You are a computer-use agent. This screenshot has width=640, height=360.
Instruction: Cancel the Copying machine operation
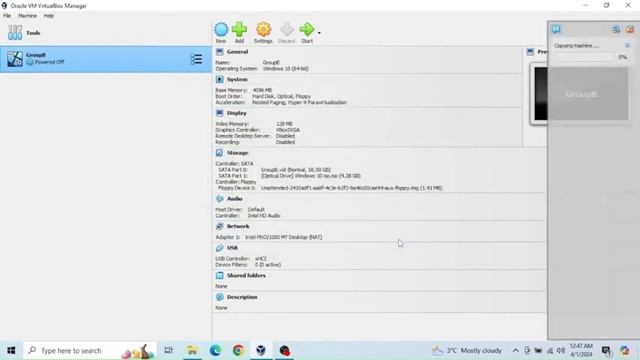(627, 46)
